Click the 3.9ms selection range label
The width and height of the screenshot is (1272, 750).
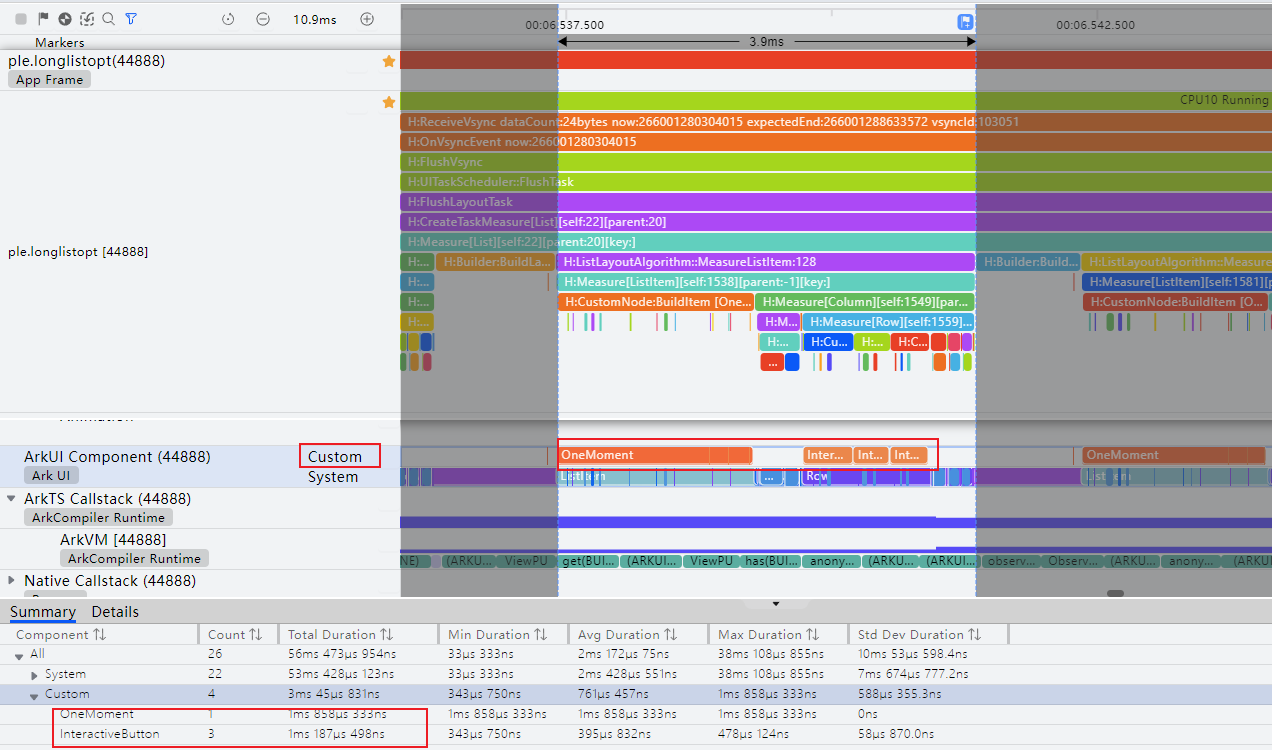tap(766, 42)
